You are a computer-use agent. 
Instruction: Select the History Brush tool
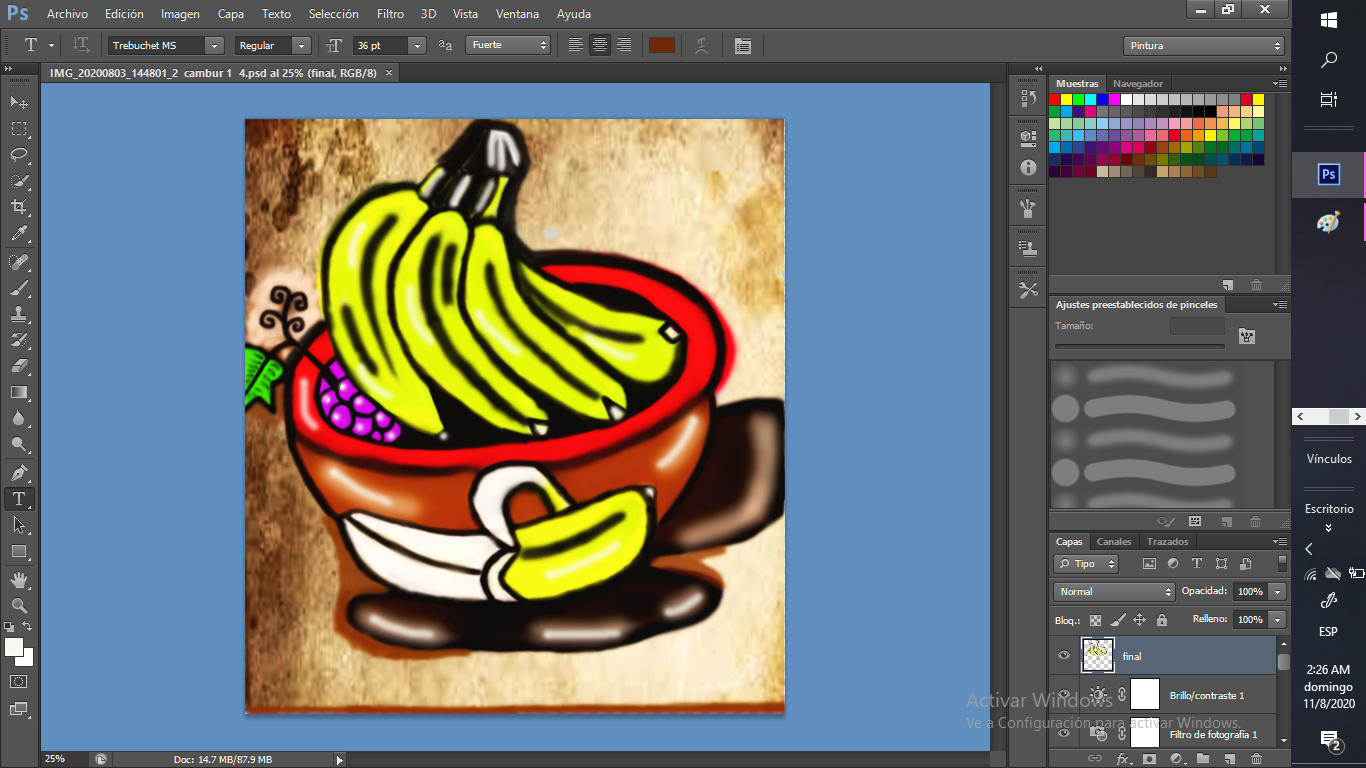[x=19, y=340]
